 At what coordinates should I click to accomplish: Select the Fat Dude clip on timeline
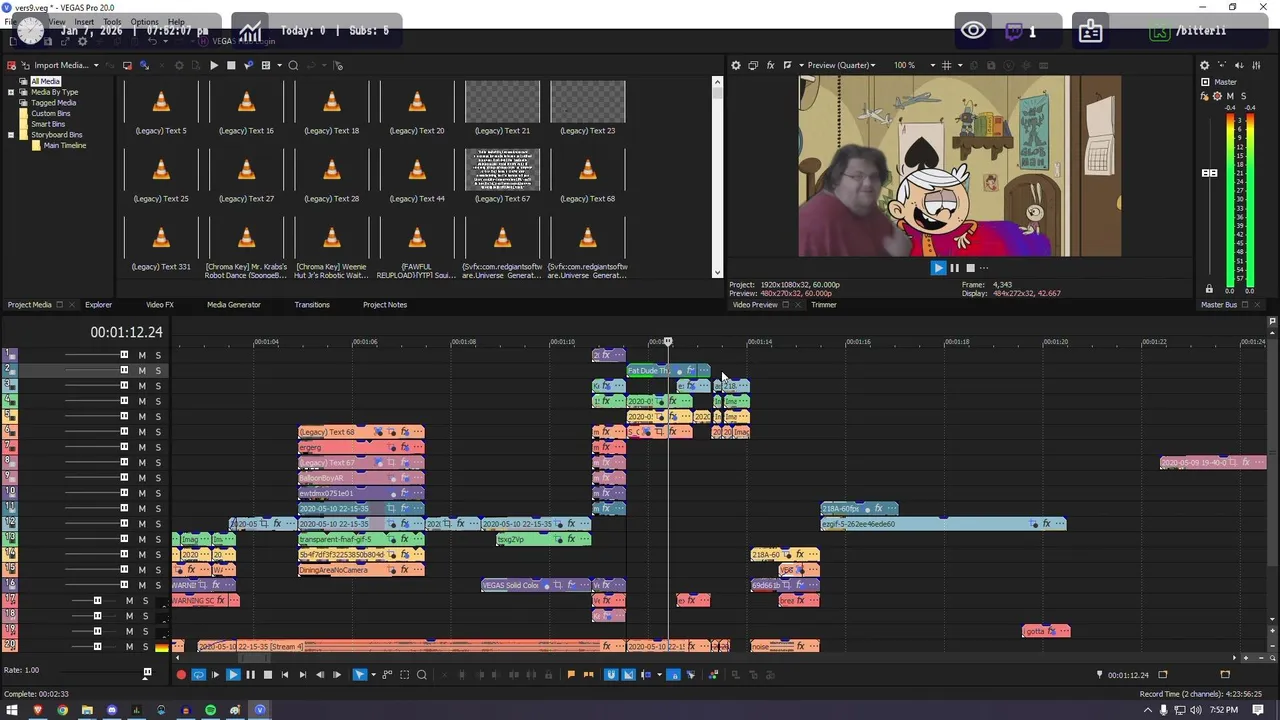668,371
